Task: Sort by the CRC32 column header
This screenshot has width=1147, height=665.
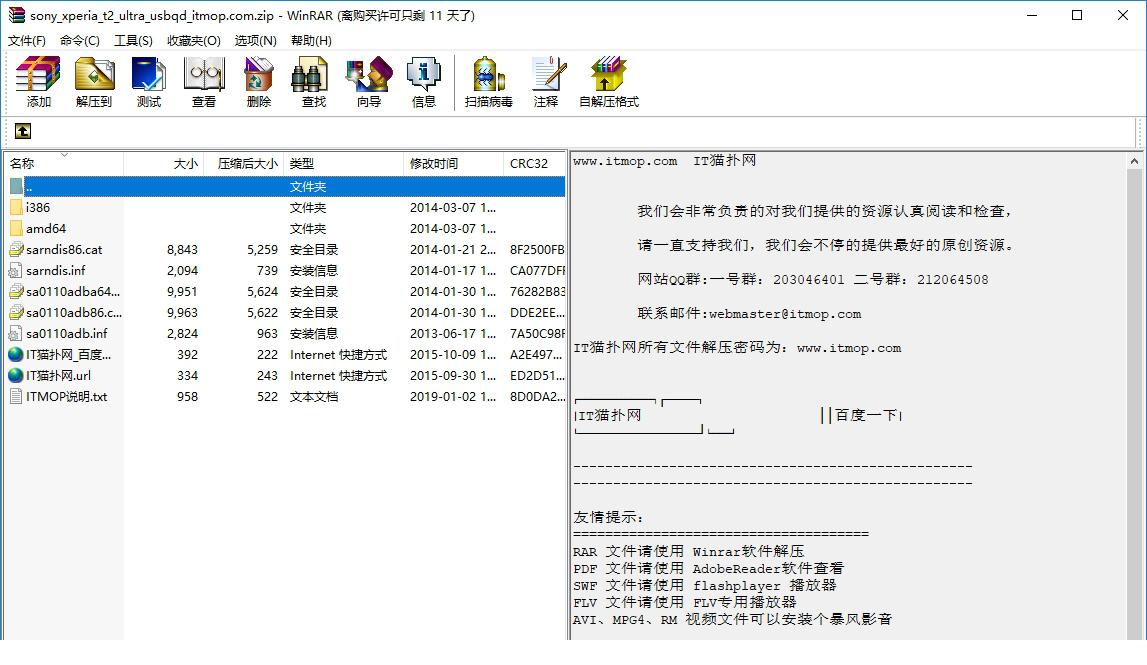Action: tap(534, 163)
